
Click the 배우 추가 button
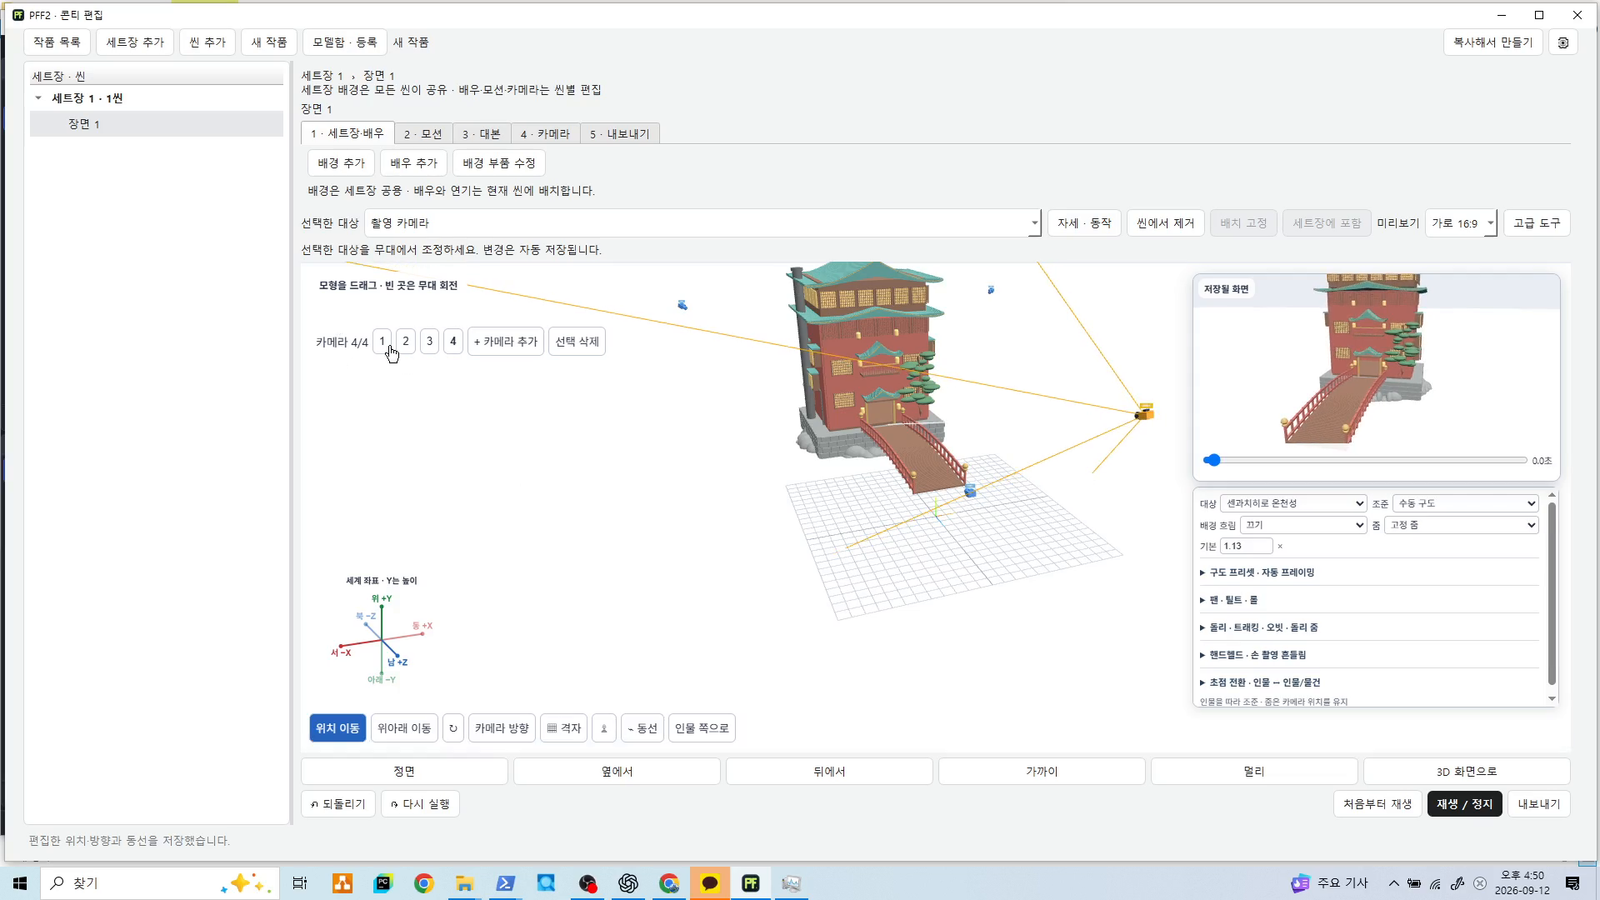point(414,163)
